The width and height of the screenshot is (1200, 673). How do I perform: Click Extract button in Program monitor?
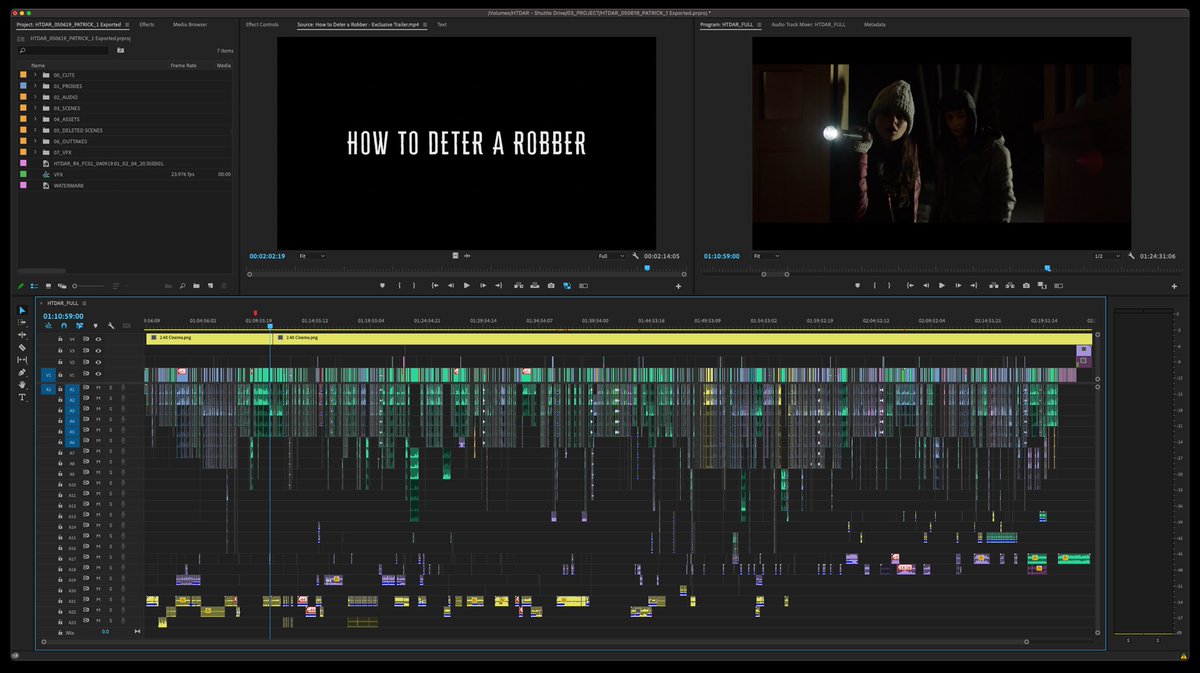[1010, 285]
